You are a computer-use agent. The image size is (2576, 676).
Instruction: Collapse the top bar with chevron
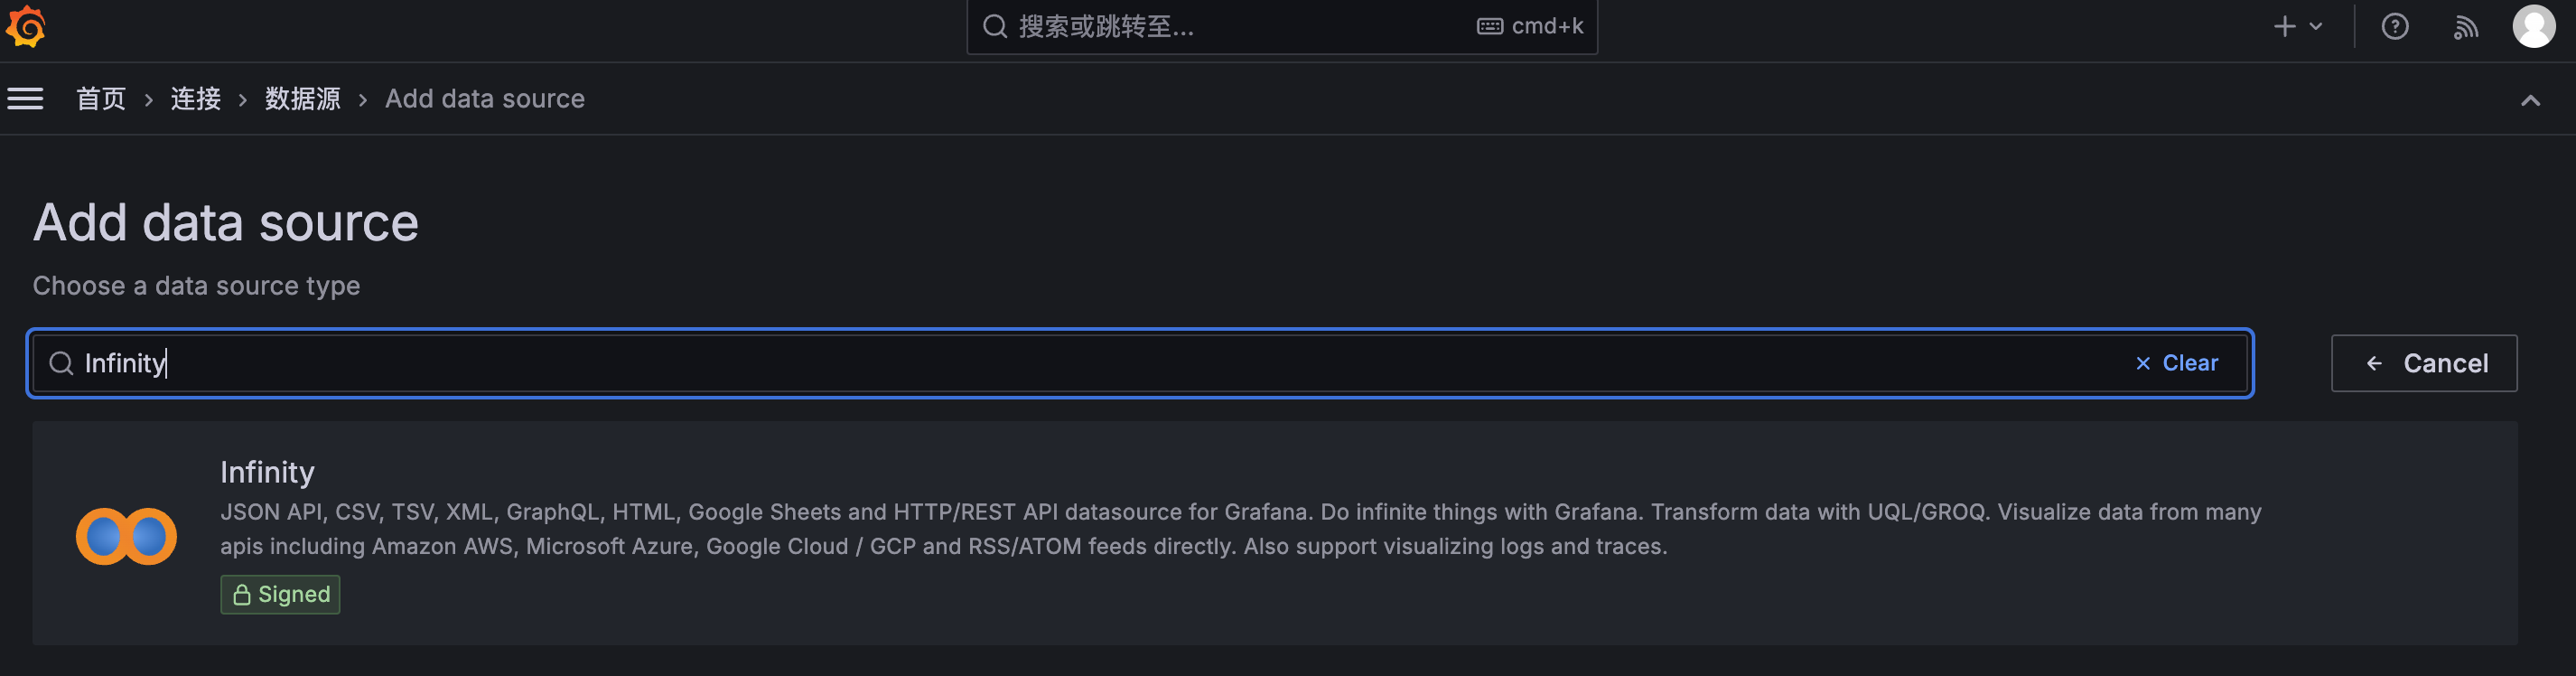2530,100
